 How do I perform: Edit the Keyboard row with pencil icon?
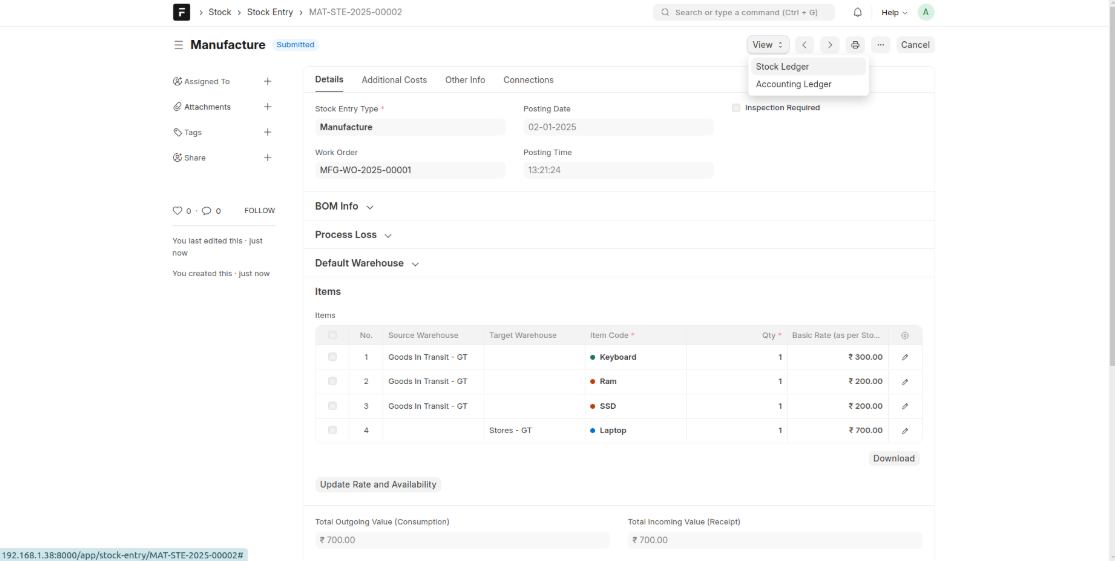(x=905, y=358)
